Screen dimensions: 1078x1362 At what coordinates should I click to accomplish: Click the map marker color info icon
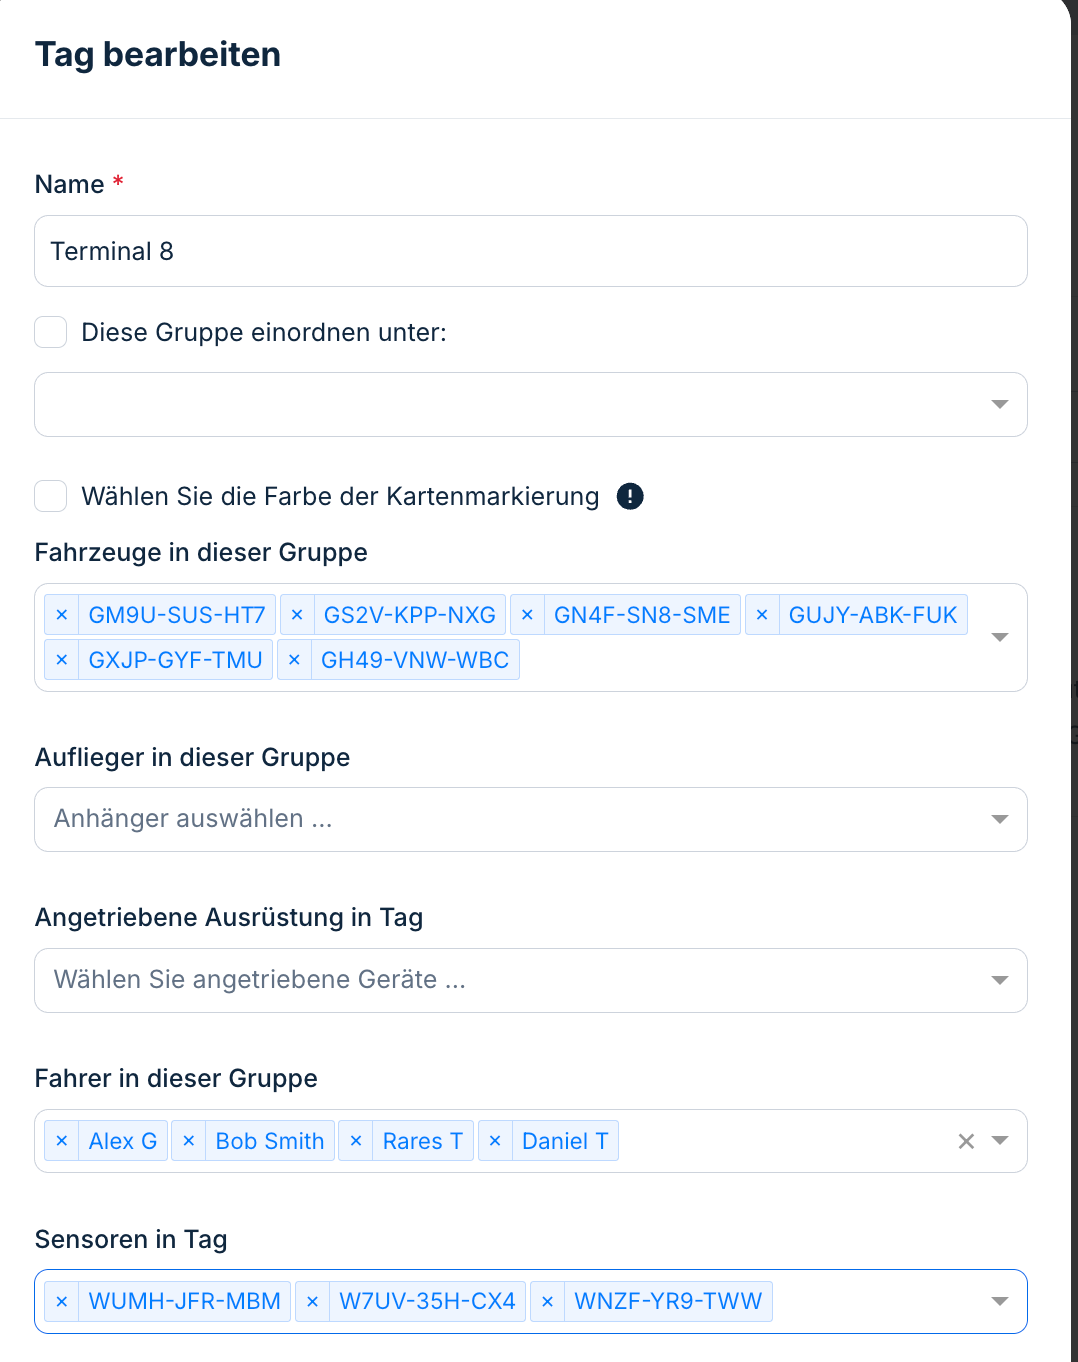click(630, 496)
